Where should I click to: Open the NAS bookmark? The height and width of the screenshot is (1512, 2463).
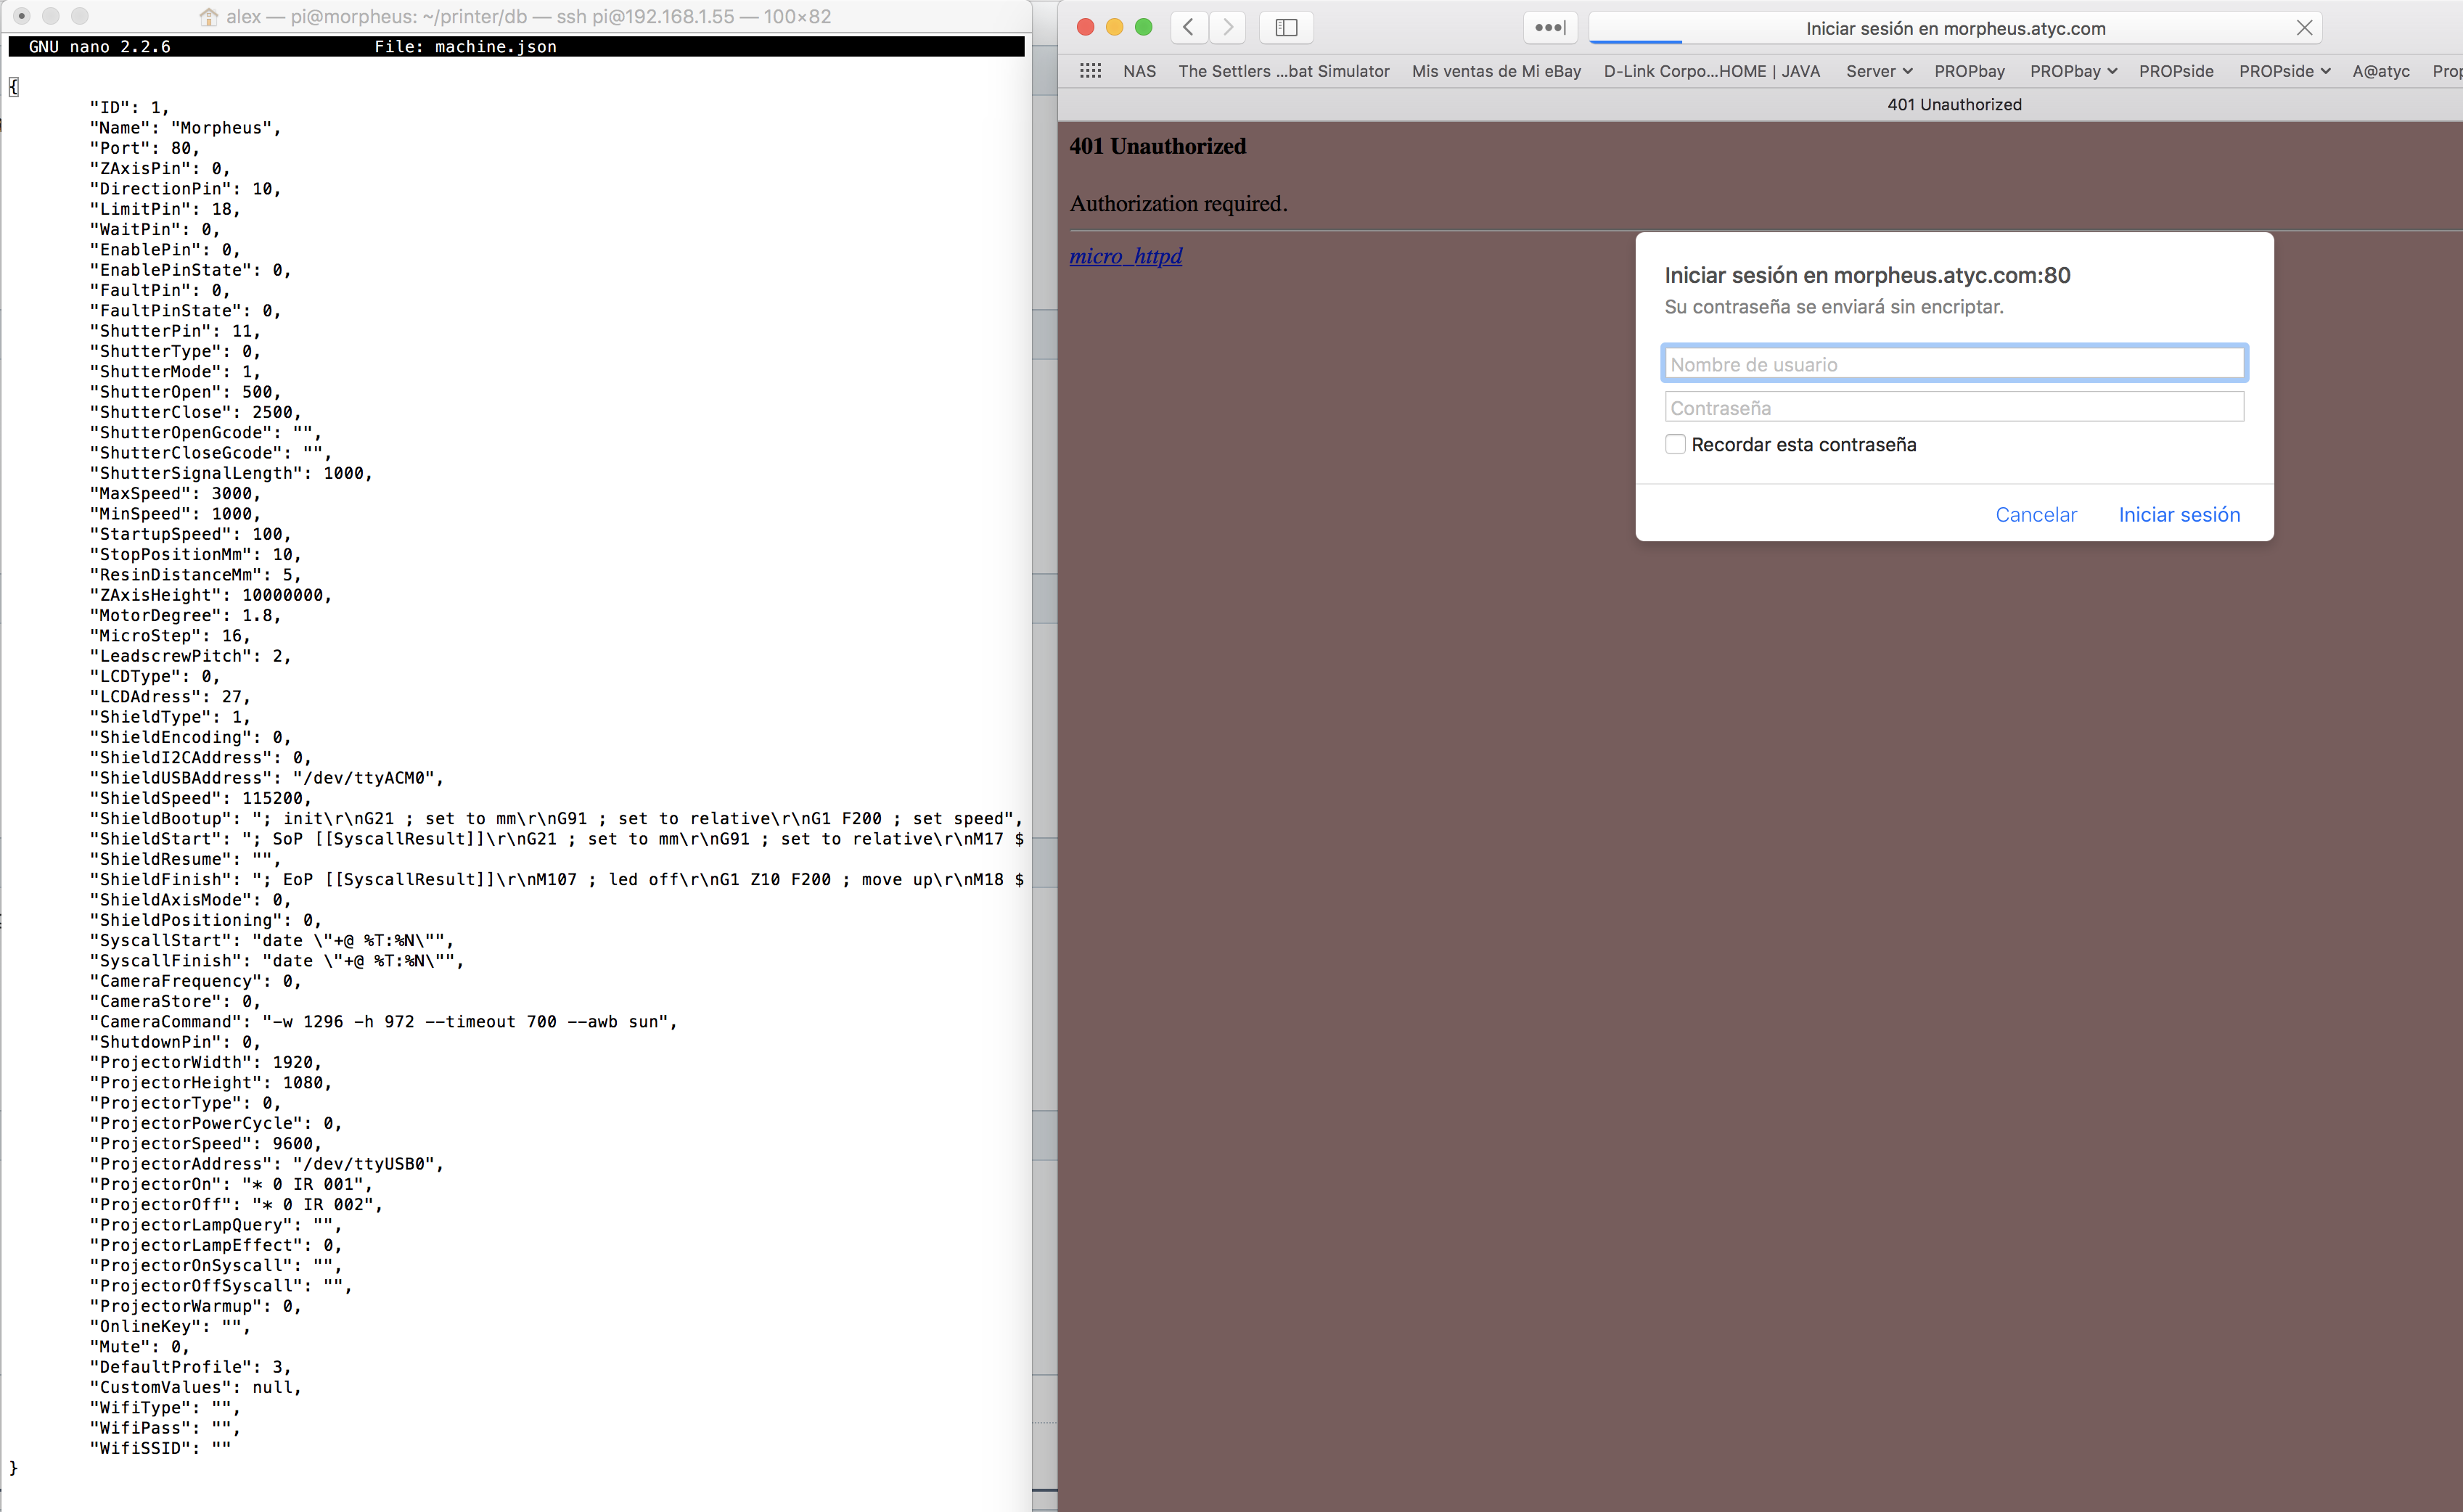click(x=1139, y=71)
